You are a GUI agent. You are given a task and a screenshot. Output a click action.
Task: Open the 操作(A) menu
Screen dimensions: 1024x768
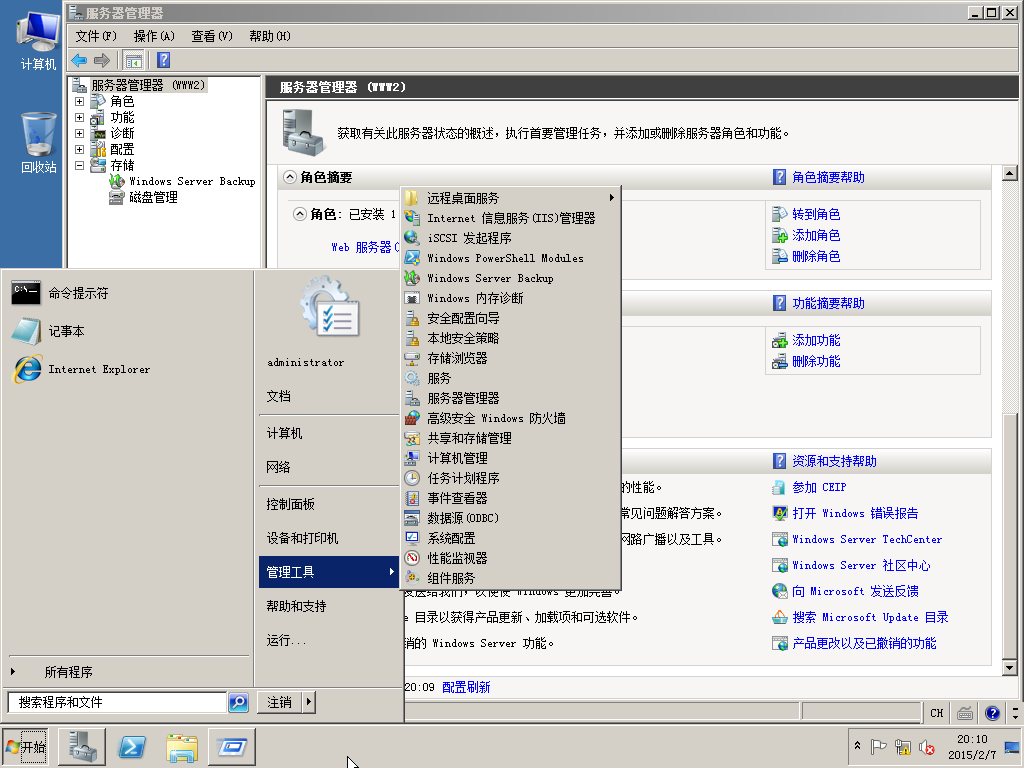154,37
